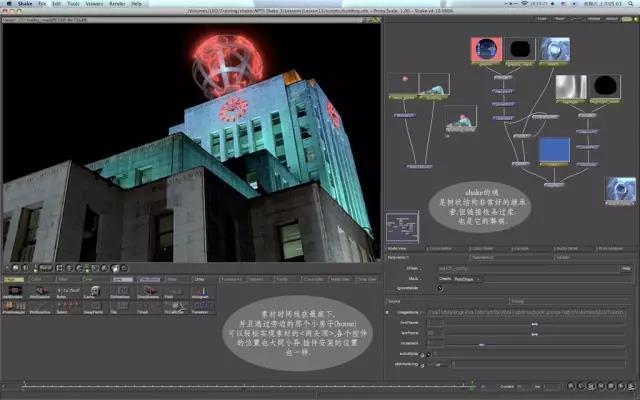Click the first round playback icon beside timeline
The width and height of the screenshot is (640, 400).
pyautogui.click(x=571, y=386)
